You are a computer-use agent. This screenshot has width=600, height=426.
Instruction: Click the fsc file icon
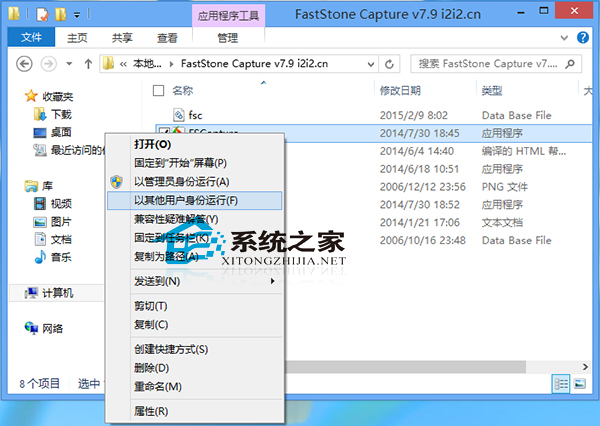tap(179, 114)
